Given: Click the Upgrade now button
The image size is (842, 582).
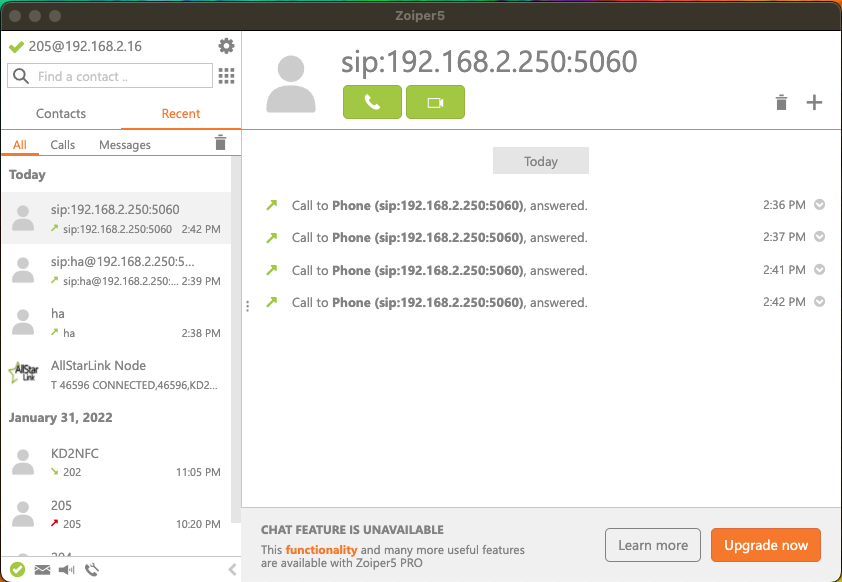Looking at the screenshot, I should coord(765,545).
